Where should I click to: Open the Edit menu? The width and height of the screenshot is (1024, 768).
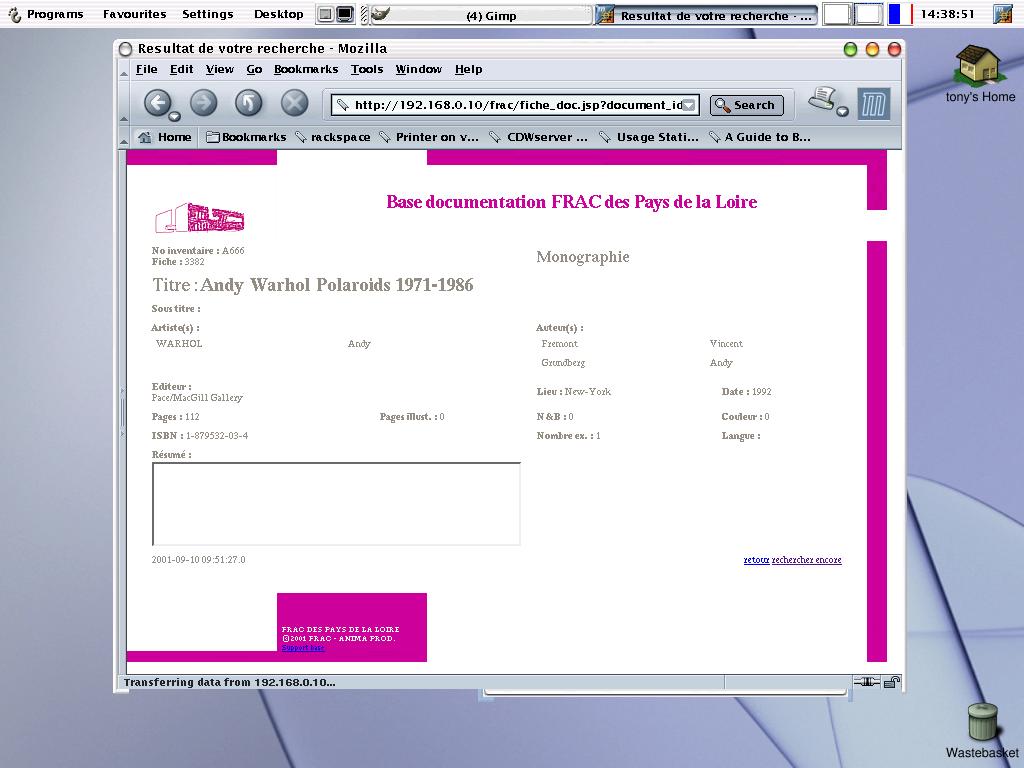tap(182, 69)
